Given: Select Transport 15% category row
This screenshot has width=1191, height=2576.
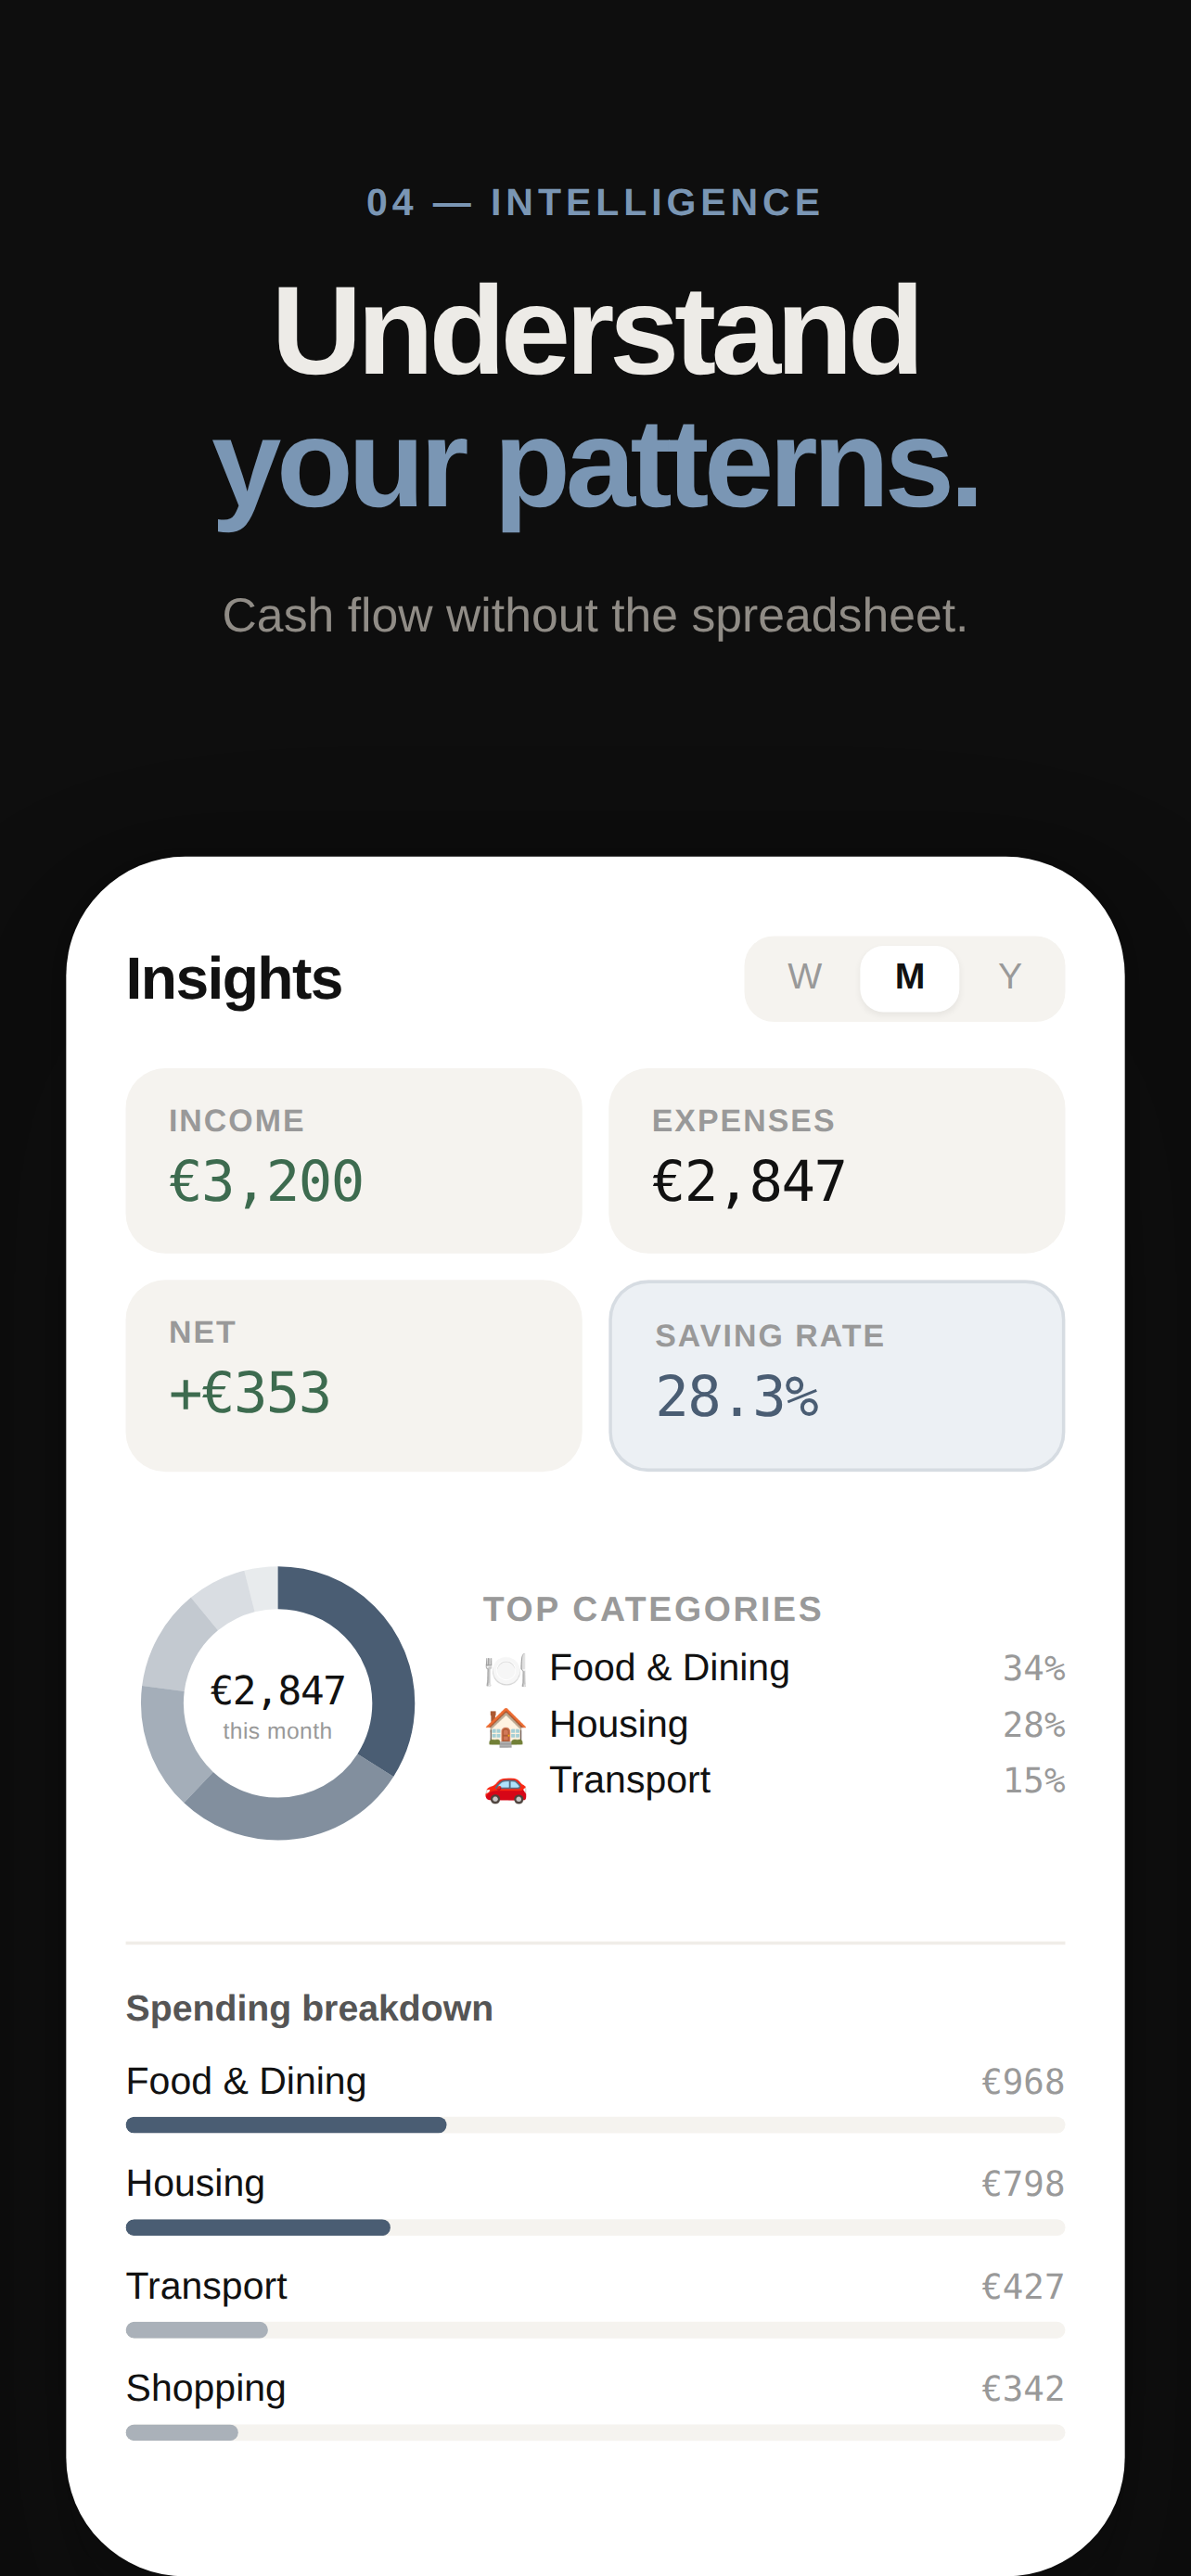Looking at the screenshot, I should pyautogui.click(x=774, y=1780).
